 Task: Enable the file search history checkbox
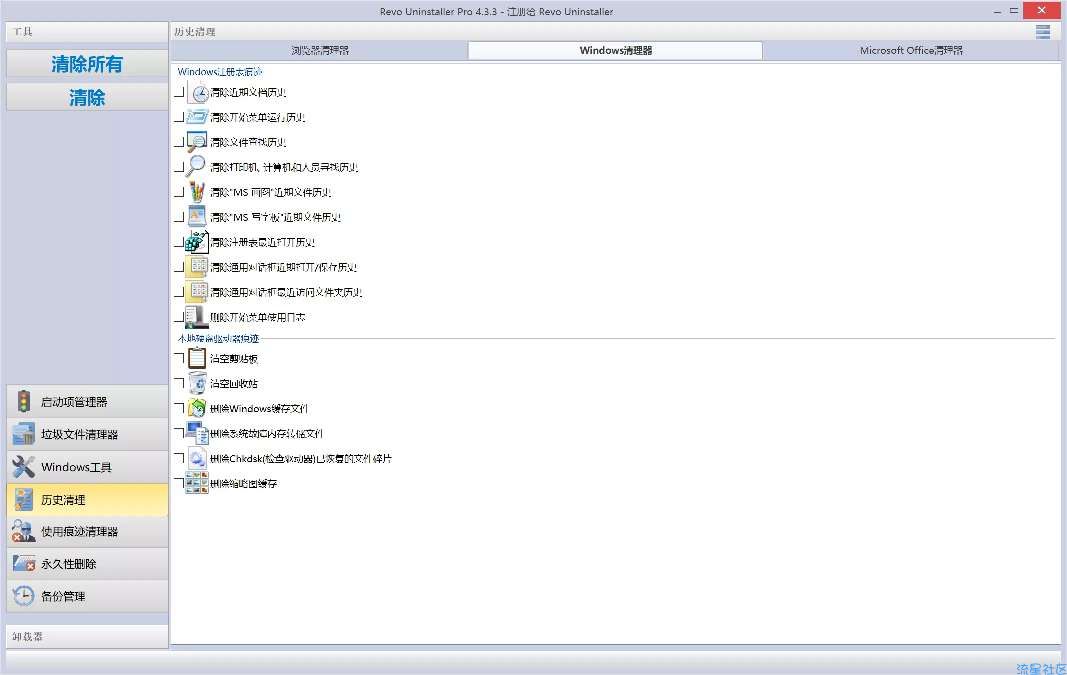pos(180,142)
